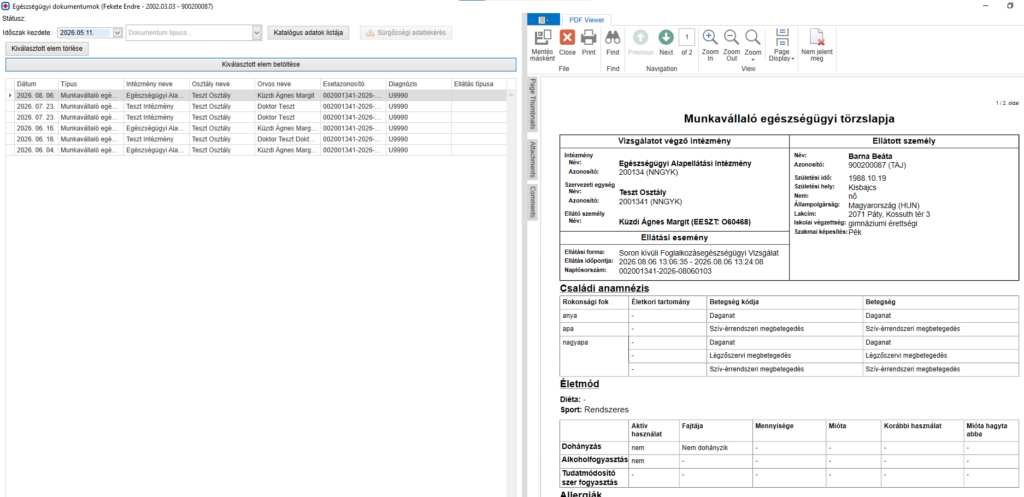Click address 2071 Páty, Kossuth tér 3
This screenshot has height=497, width=1024.
point(889,214)
